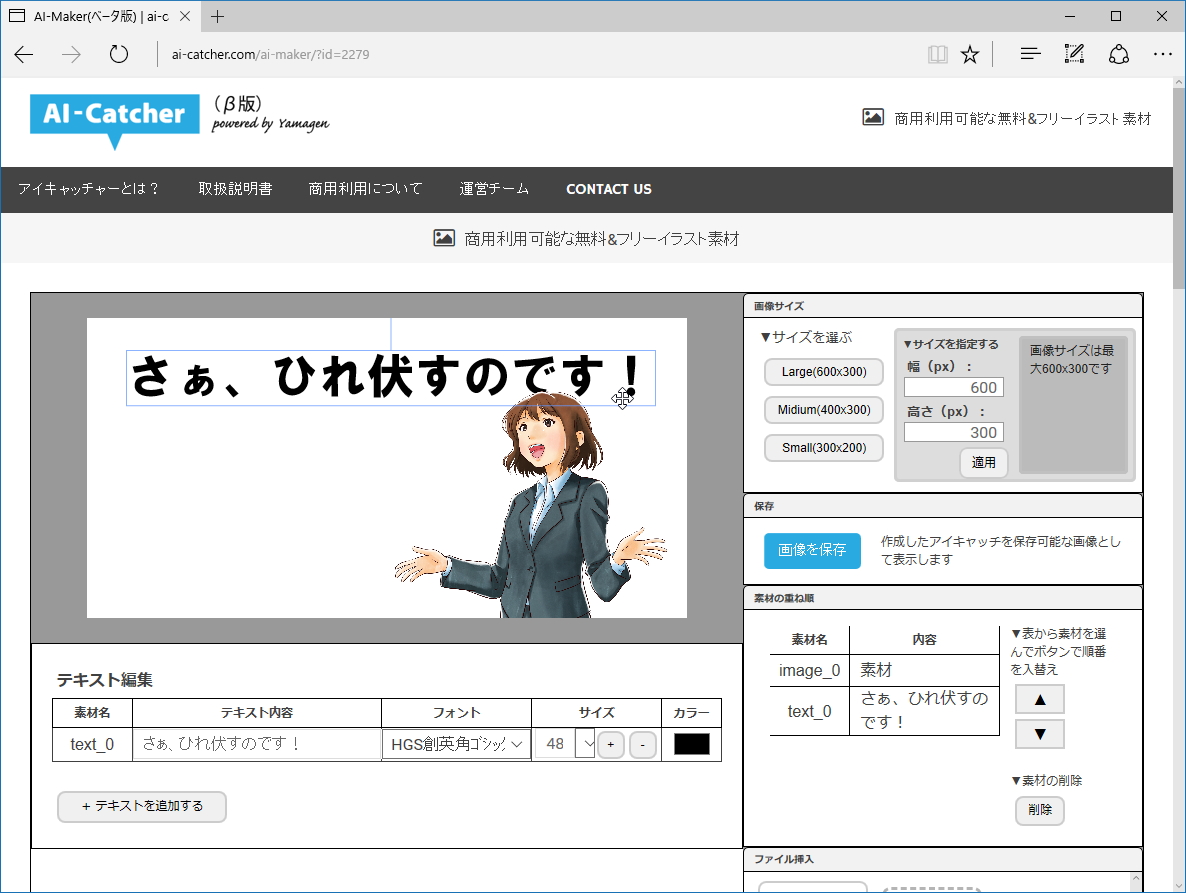Image resolution: width=1186 pixels, height=893 pixels.
Task: Add this page to favorites via the star icon
Action: tap(970, 54)
